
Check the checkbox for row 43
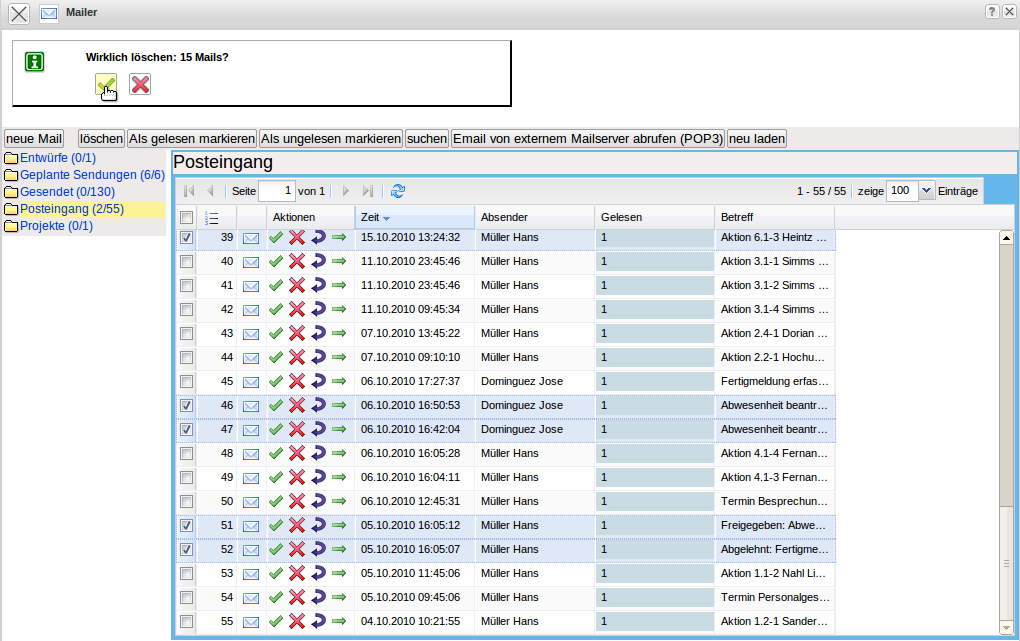[186, 333]
